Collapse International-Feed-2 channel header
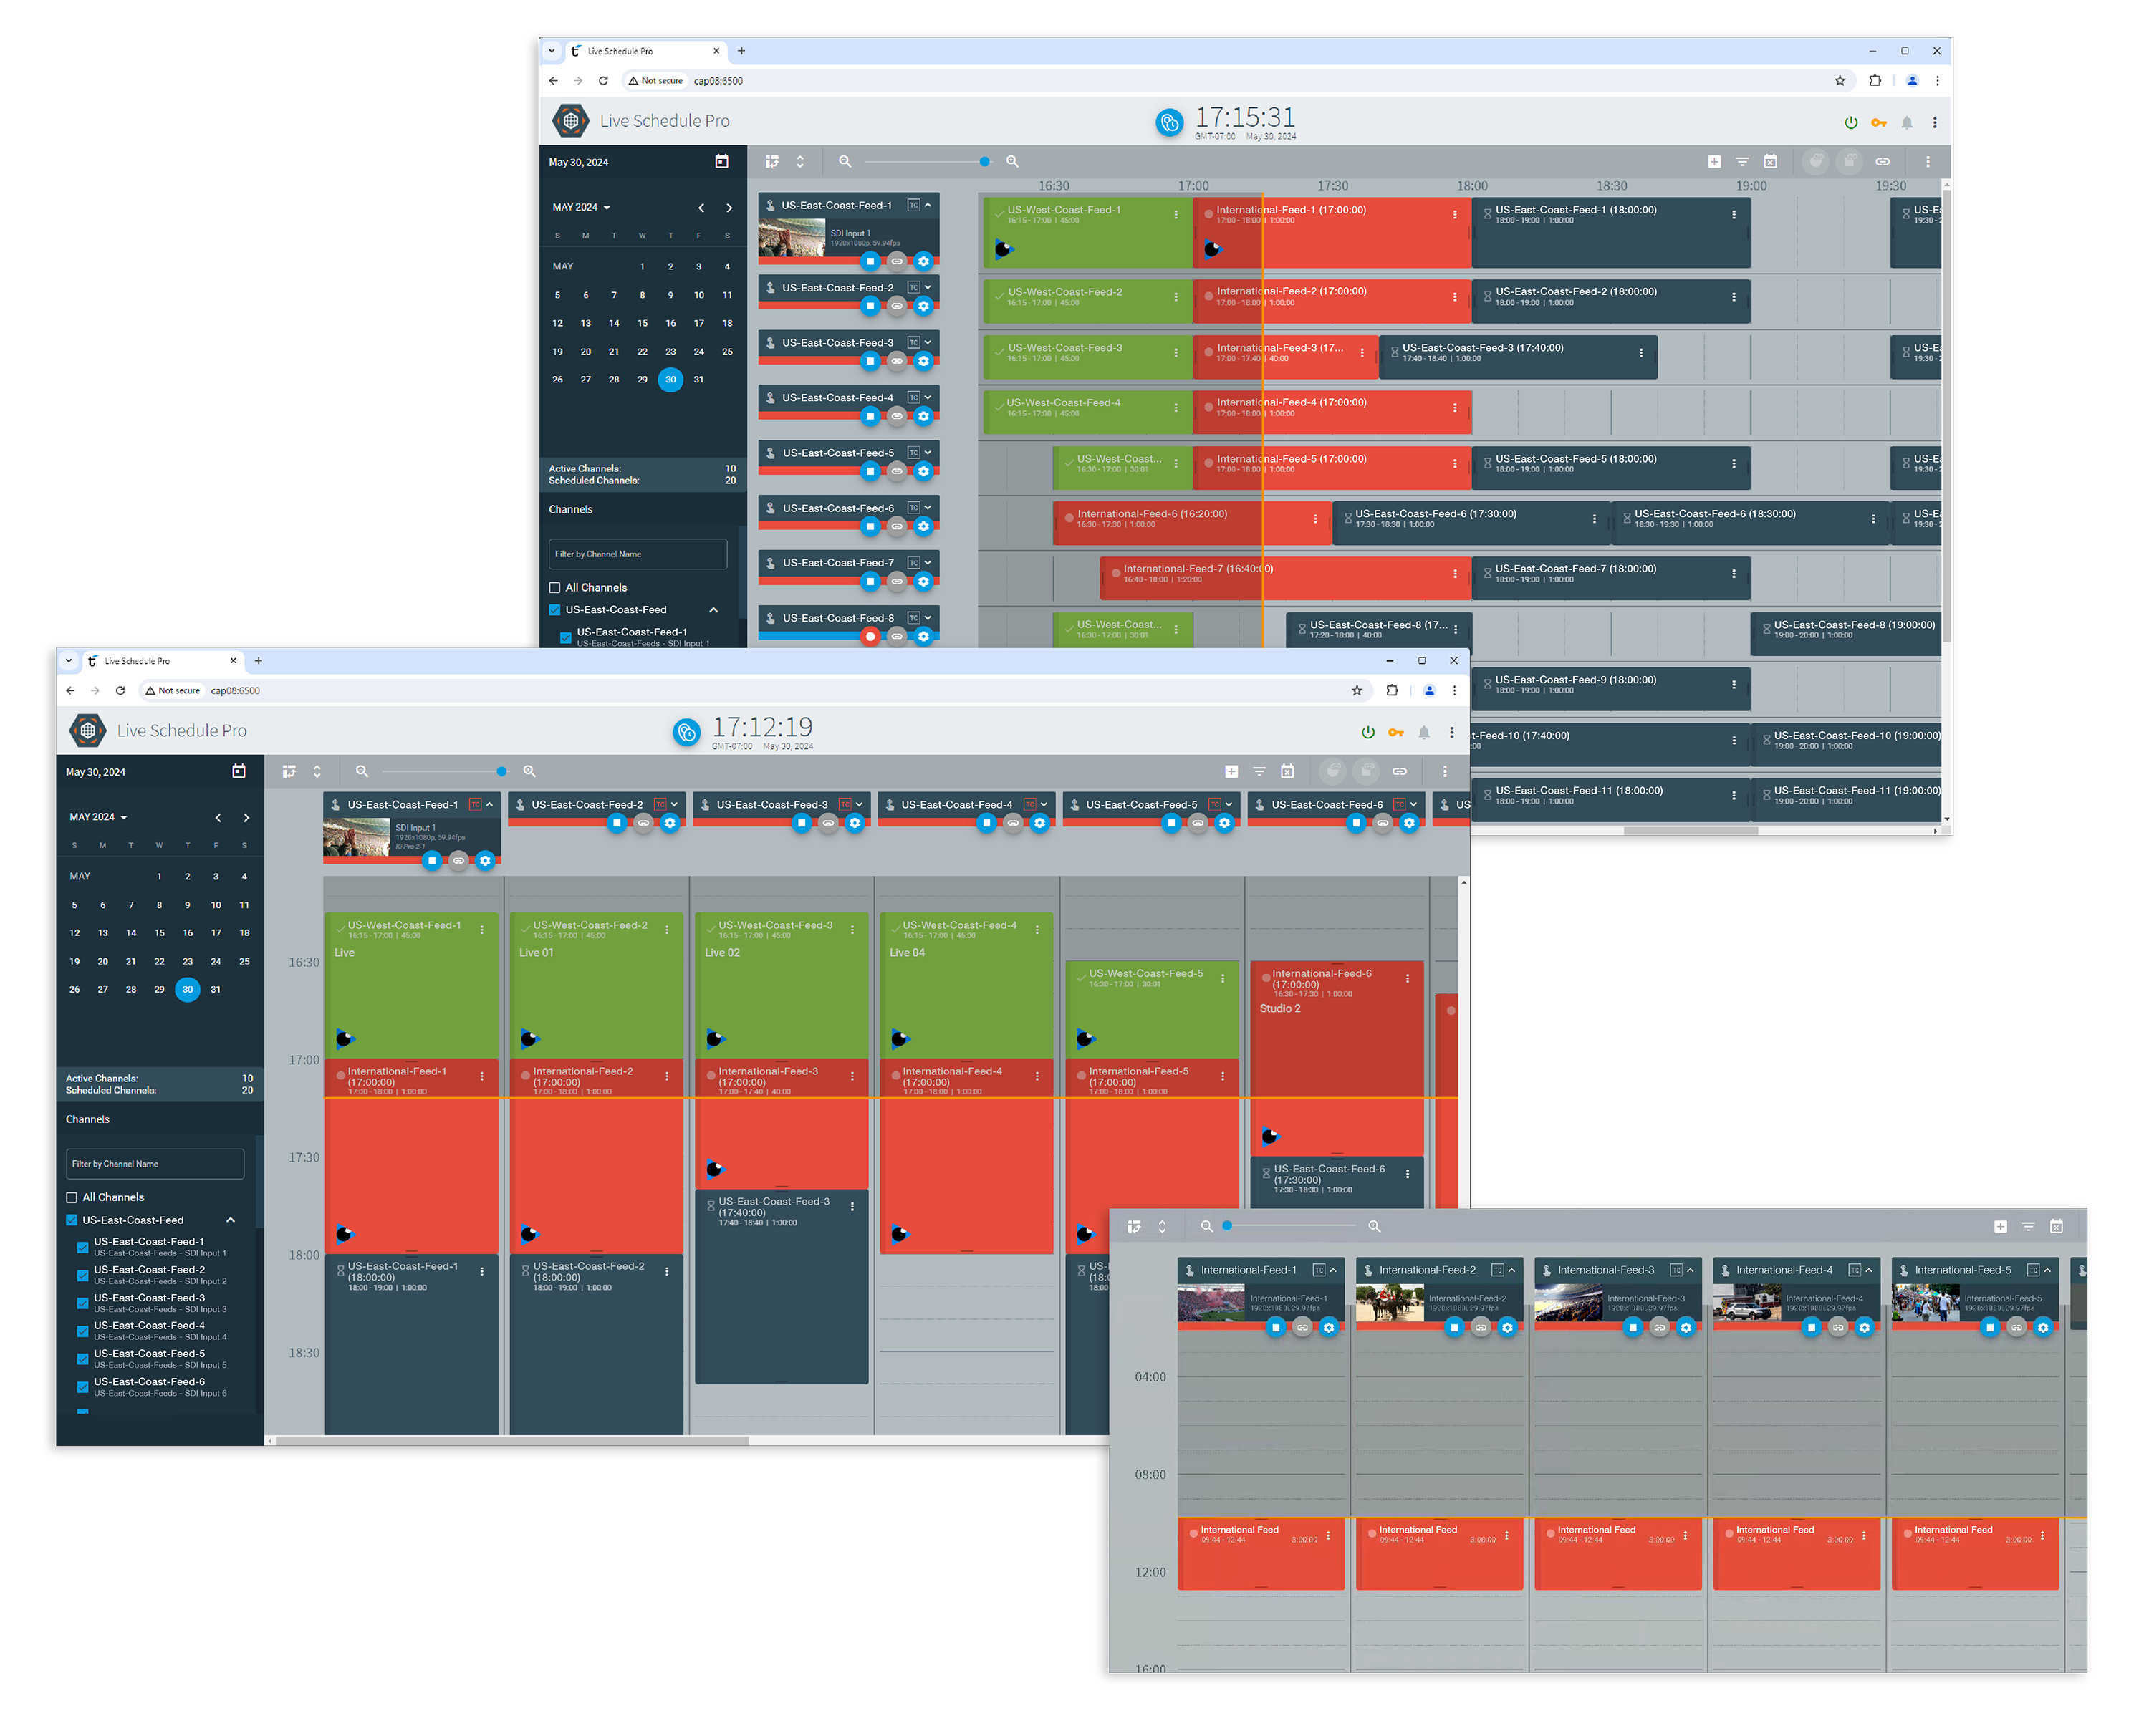Screen dimensions: 2149x1736 pyautogui.click(x=1511, y=1270)
